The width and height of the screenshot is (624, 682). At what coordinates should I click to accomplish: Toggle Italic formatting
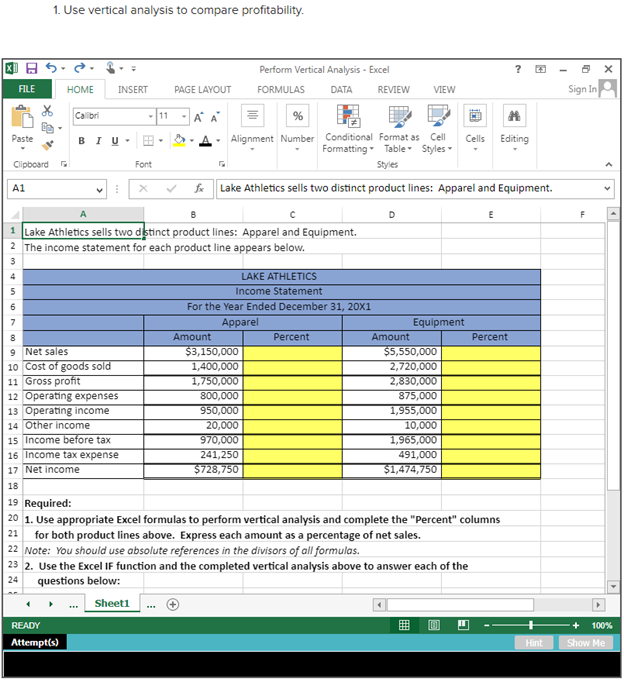coord(98,140)
